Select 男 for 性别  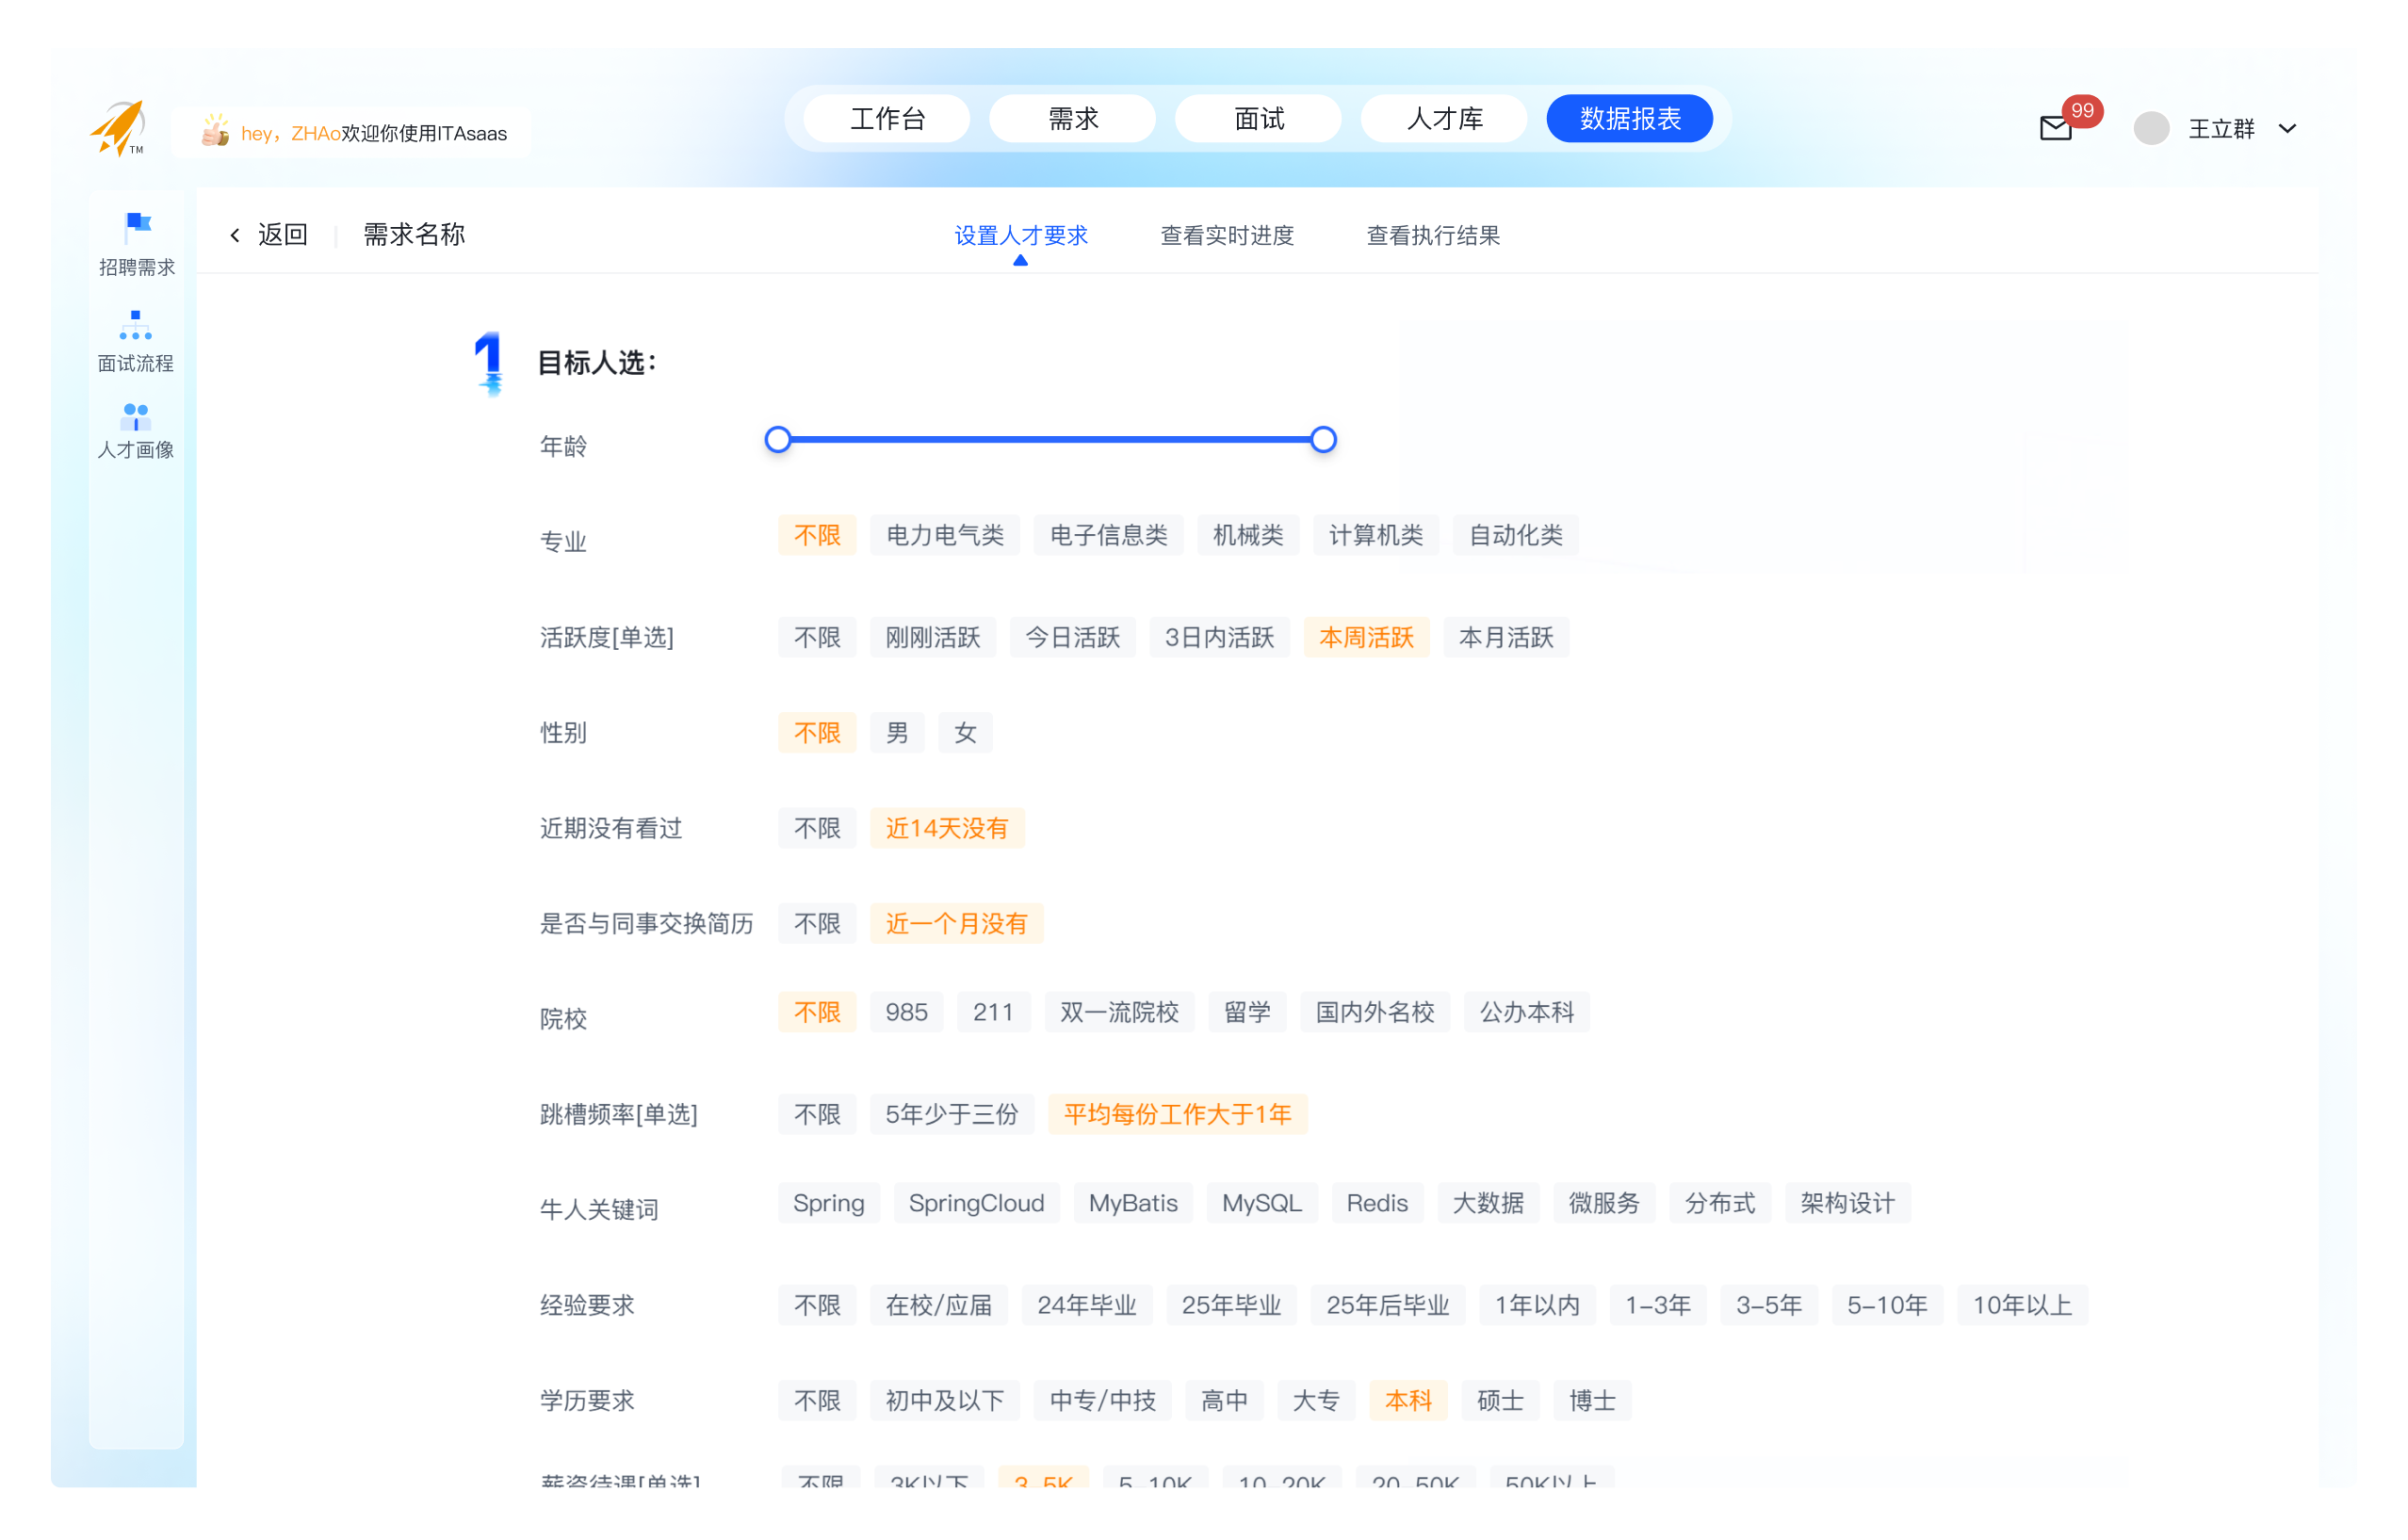pyautogui.click(x=897, y=732)
